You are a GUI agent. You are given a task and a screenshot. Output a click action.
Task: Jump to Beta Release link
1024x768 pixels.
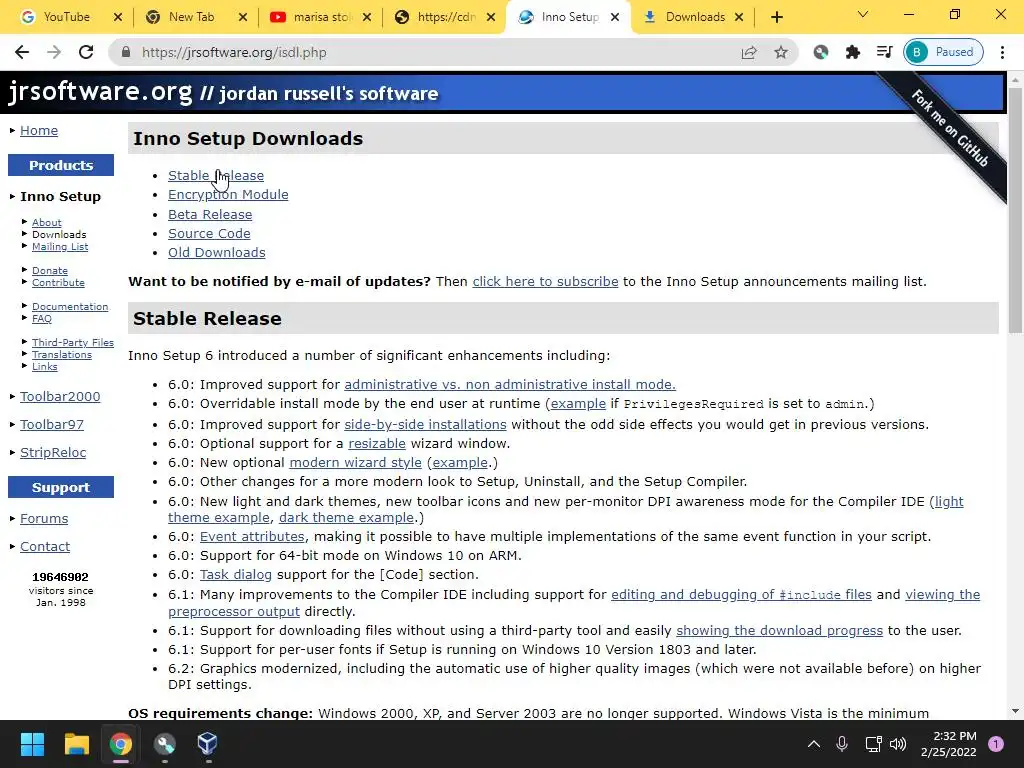[x=210, y=214]
